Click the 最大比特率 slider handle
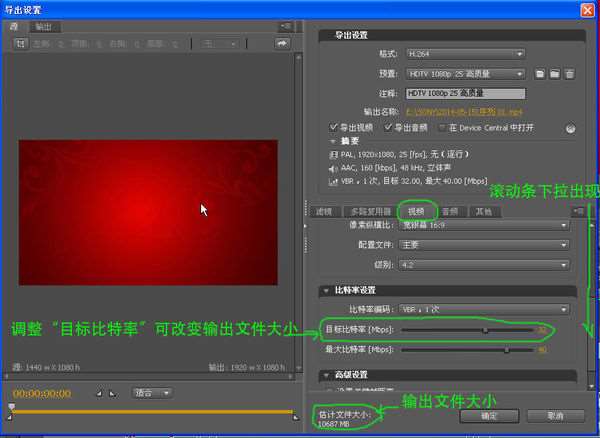This screenshot has width=600, height=438. pos(507,350)
